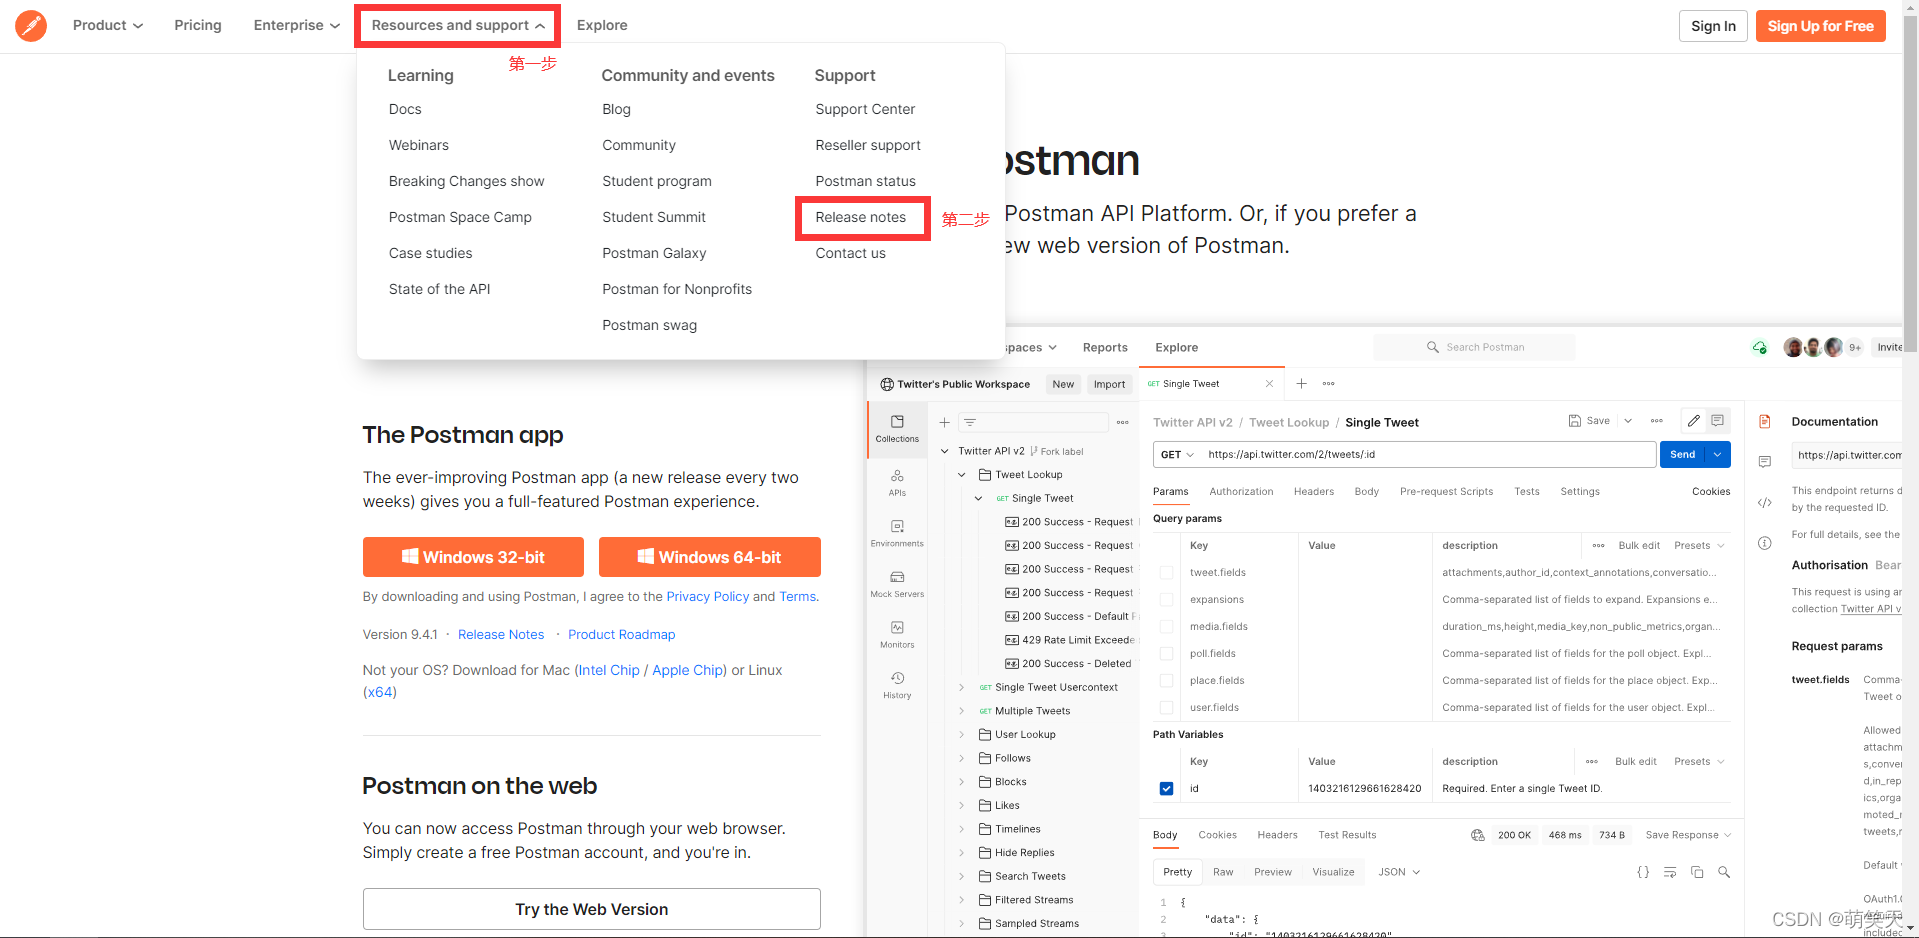This screenshot has width=1919, height=938.
Task: Open the GET method dropdown
Action: [x=1177, y=455]
